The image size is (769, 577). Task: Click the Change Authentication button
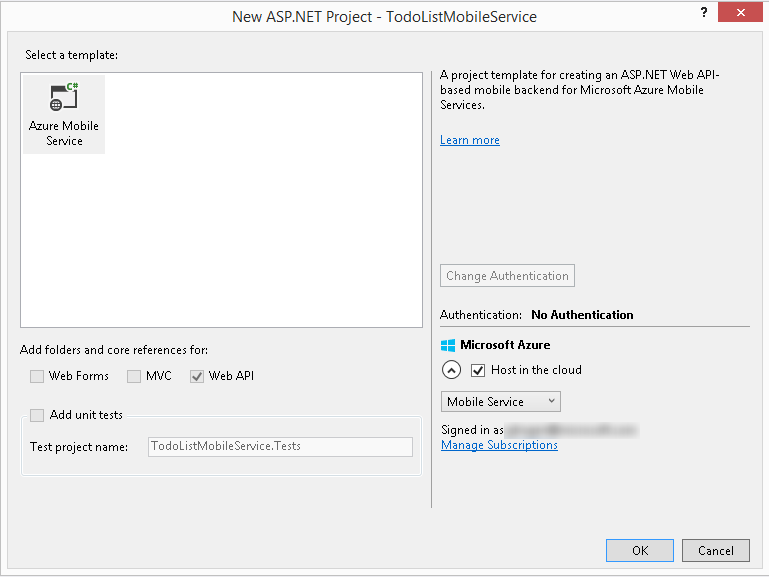click(507, 276)
